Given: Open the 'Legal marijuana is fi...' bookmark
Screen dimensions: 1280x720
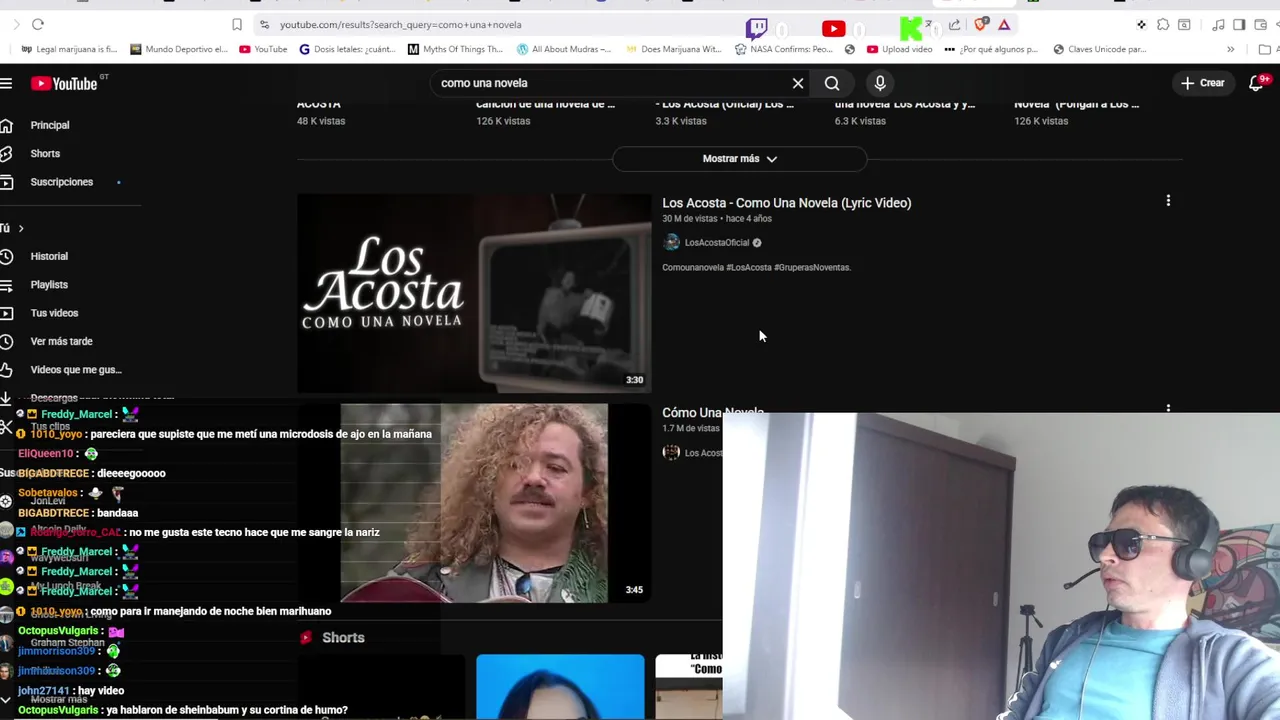Looking at the screenshot, I should point(69,49).
